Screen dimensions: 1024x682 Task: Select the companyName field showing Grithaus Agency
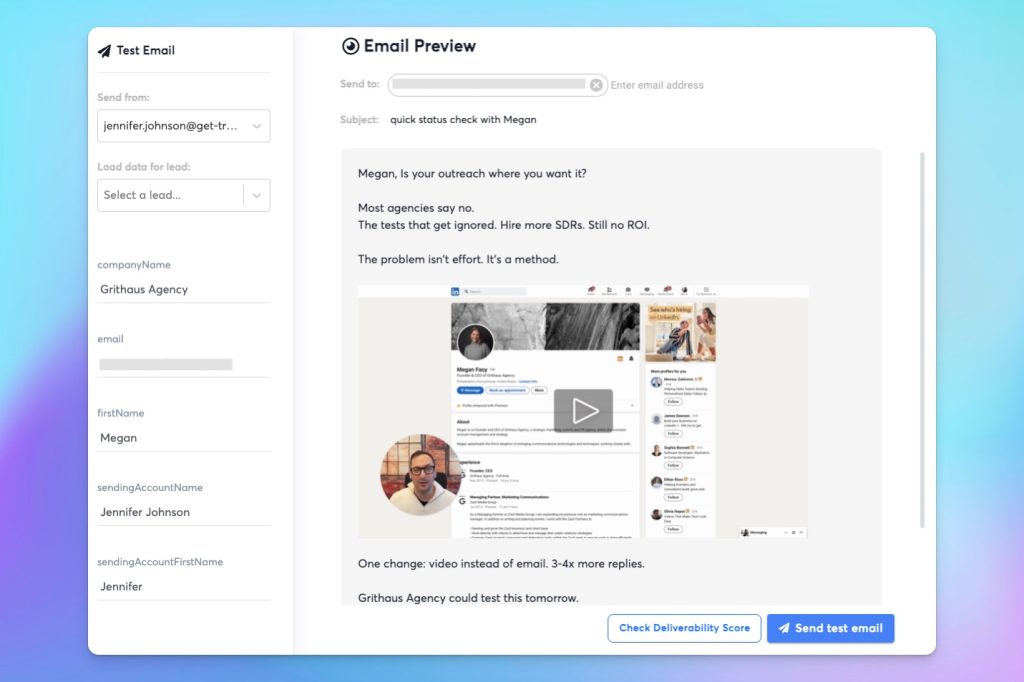[x=183, y=289]
